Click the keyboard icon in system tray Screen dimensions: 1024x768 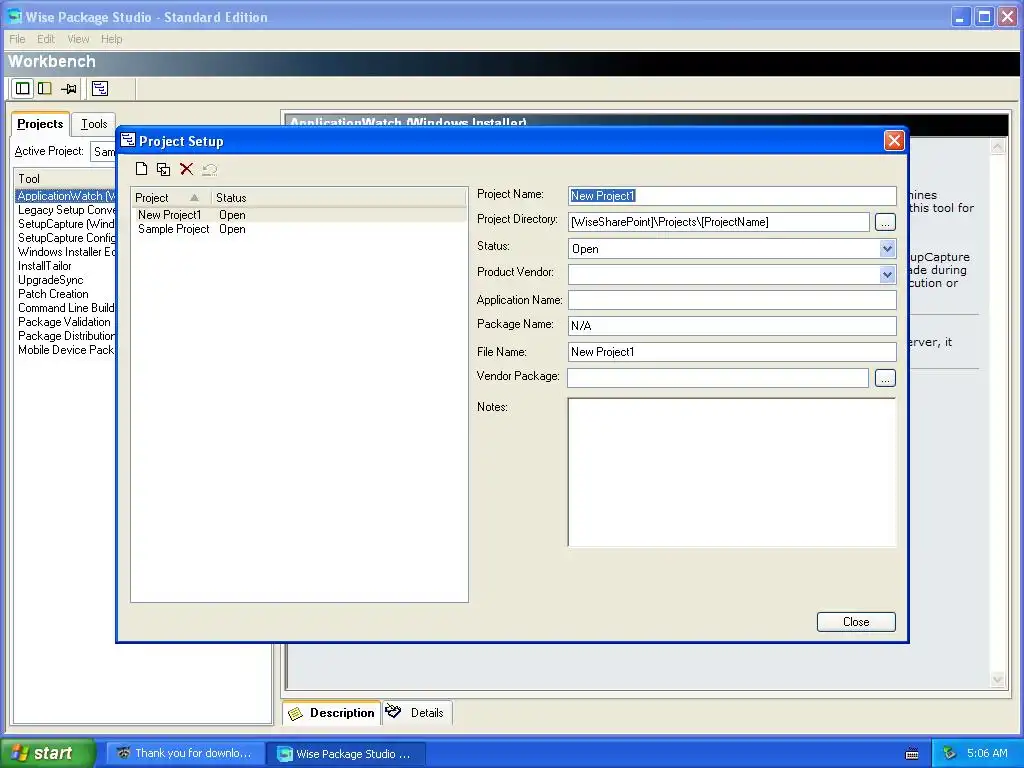[912, 754]
